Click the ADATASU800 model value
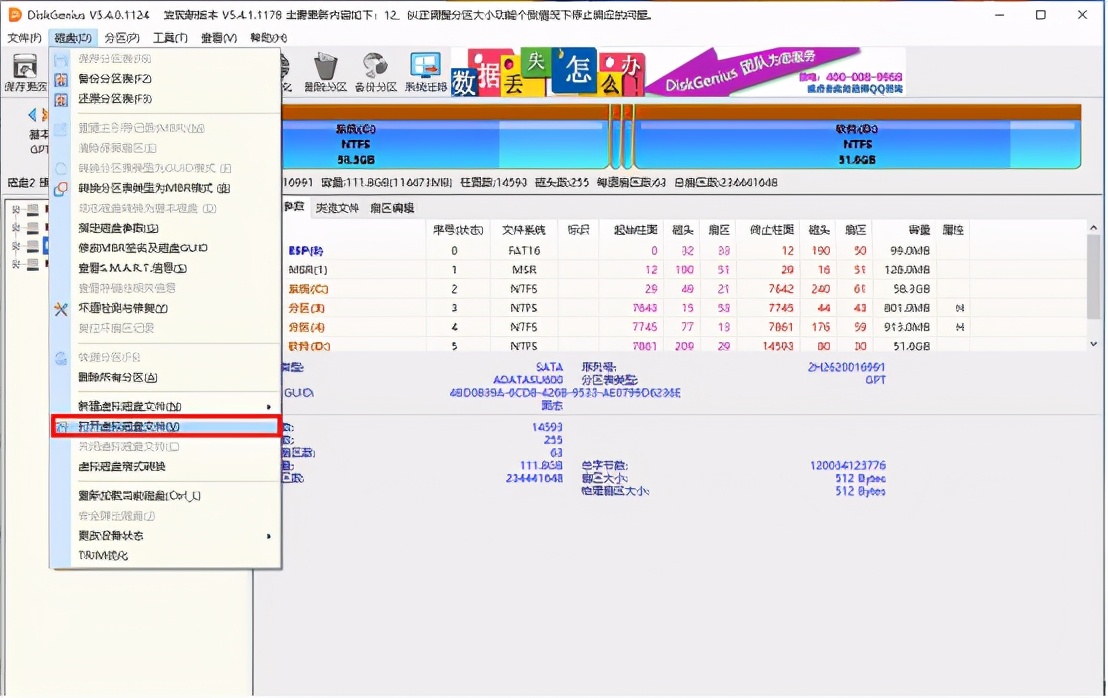The height and width of the screenshot is (698, 1108). click(x=528, y=379)
